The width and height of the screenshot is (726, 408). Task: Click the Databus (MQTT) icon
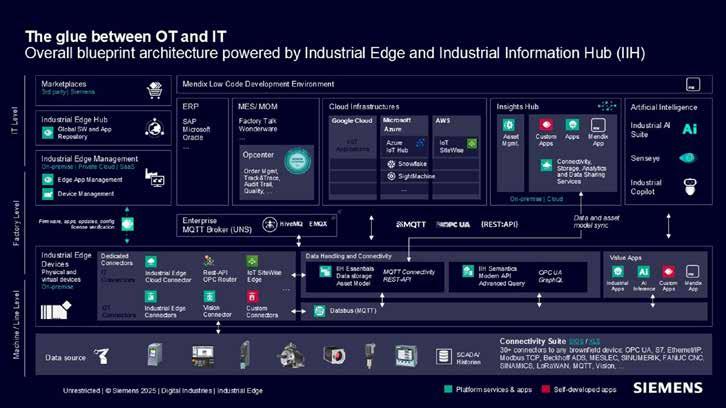point(319,311)
